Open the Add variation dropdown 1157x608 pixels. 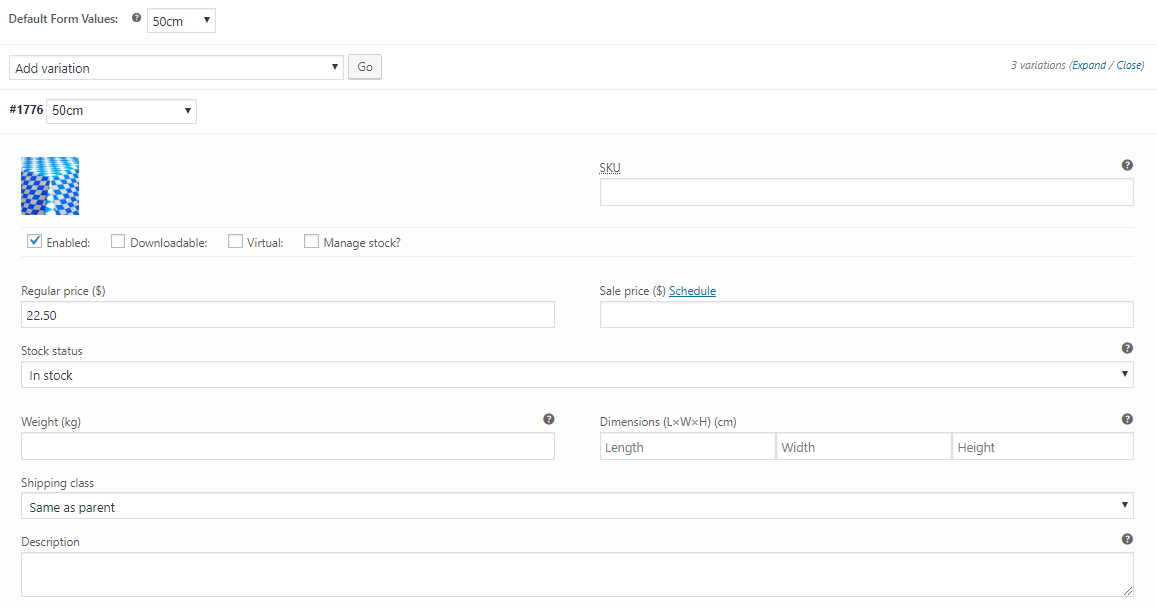pos(176,68)
